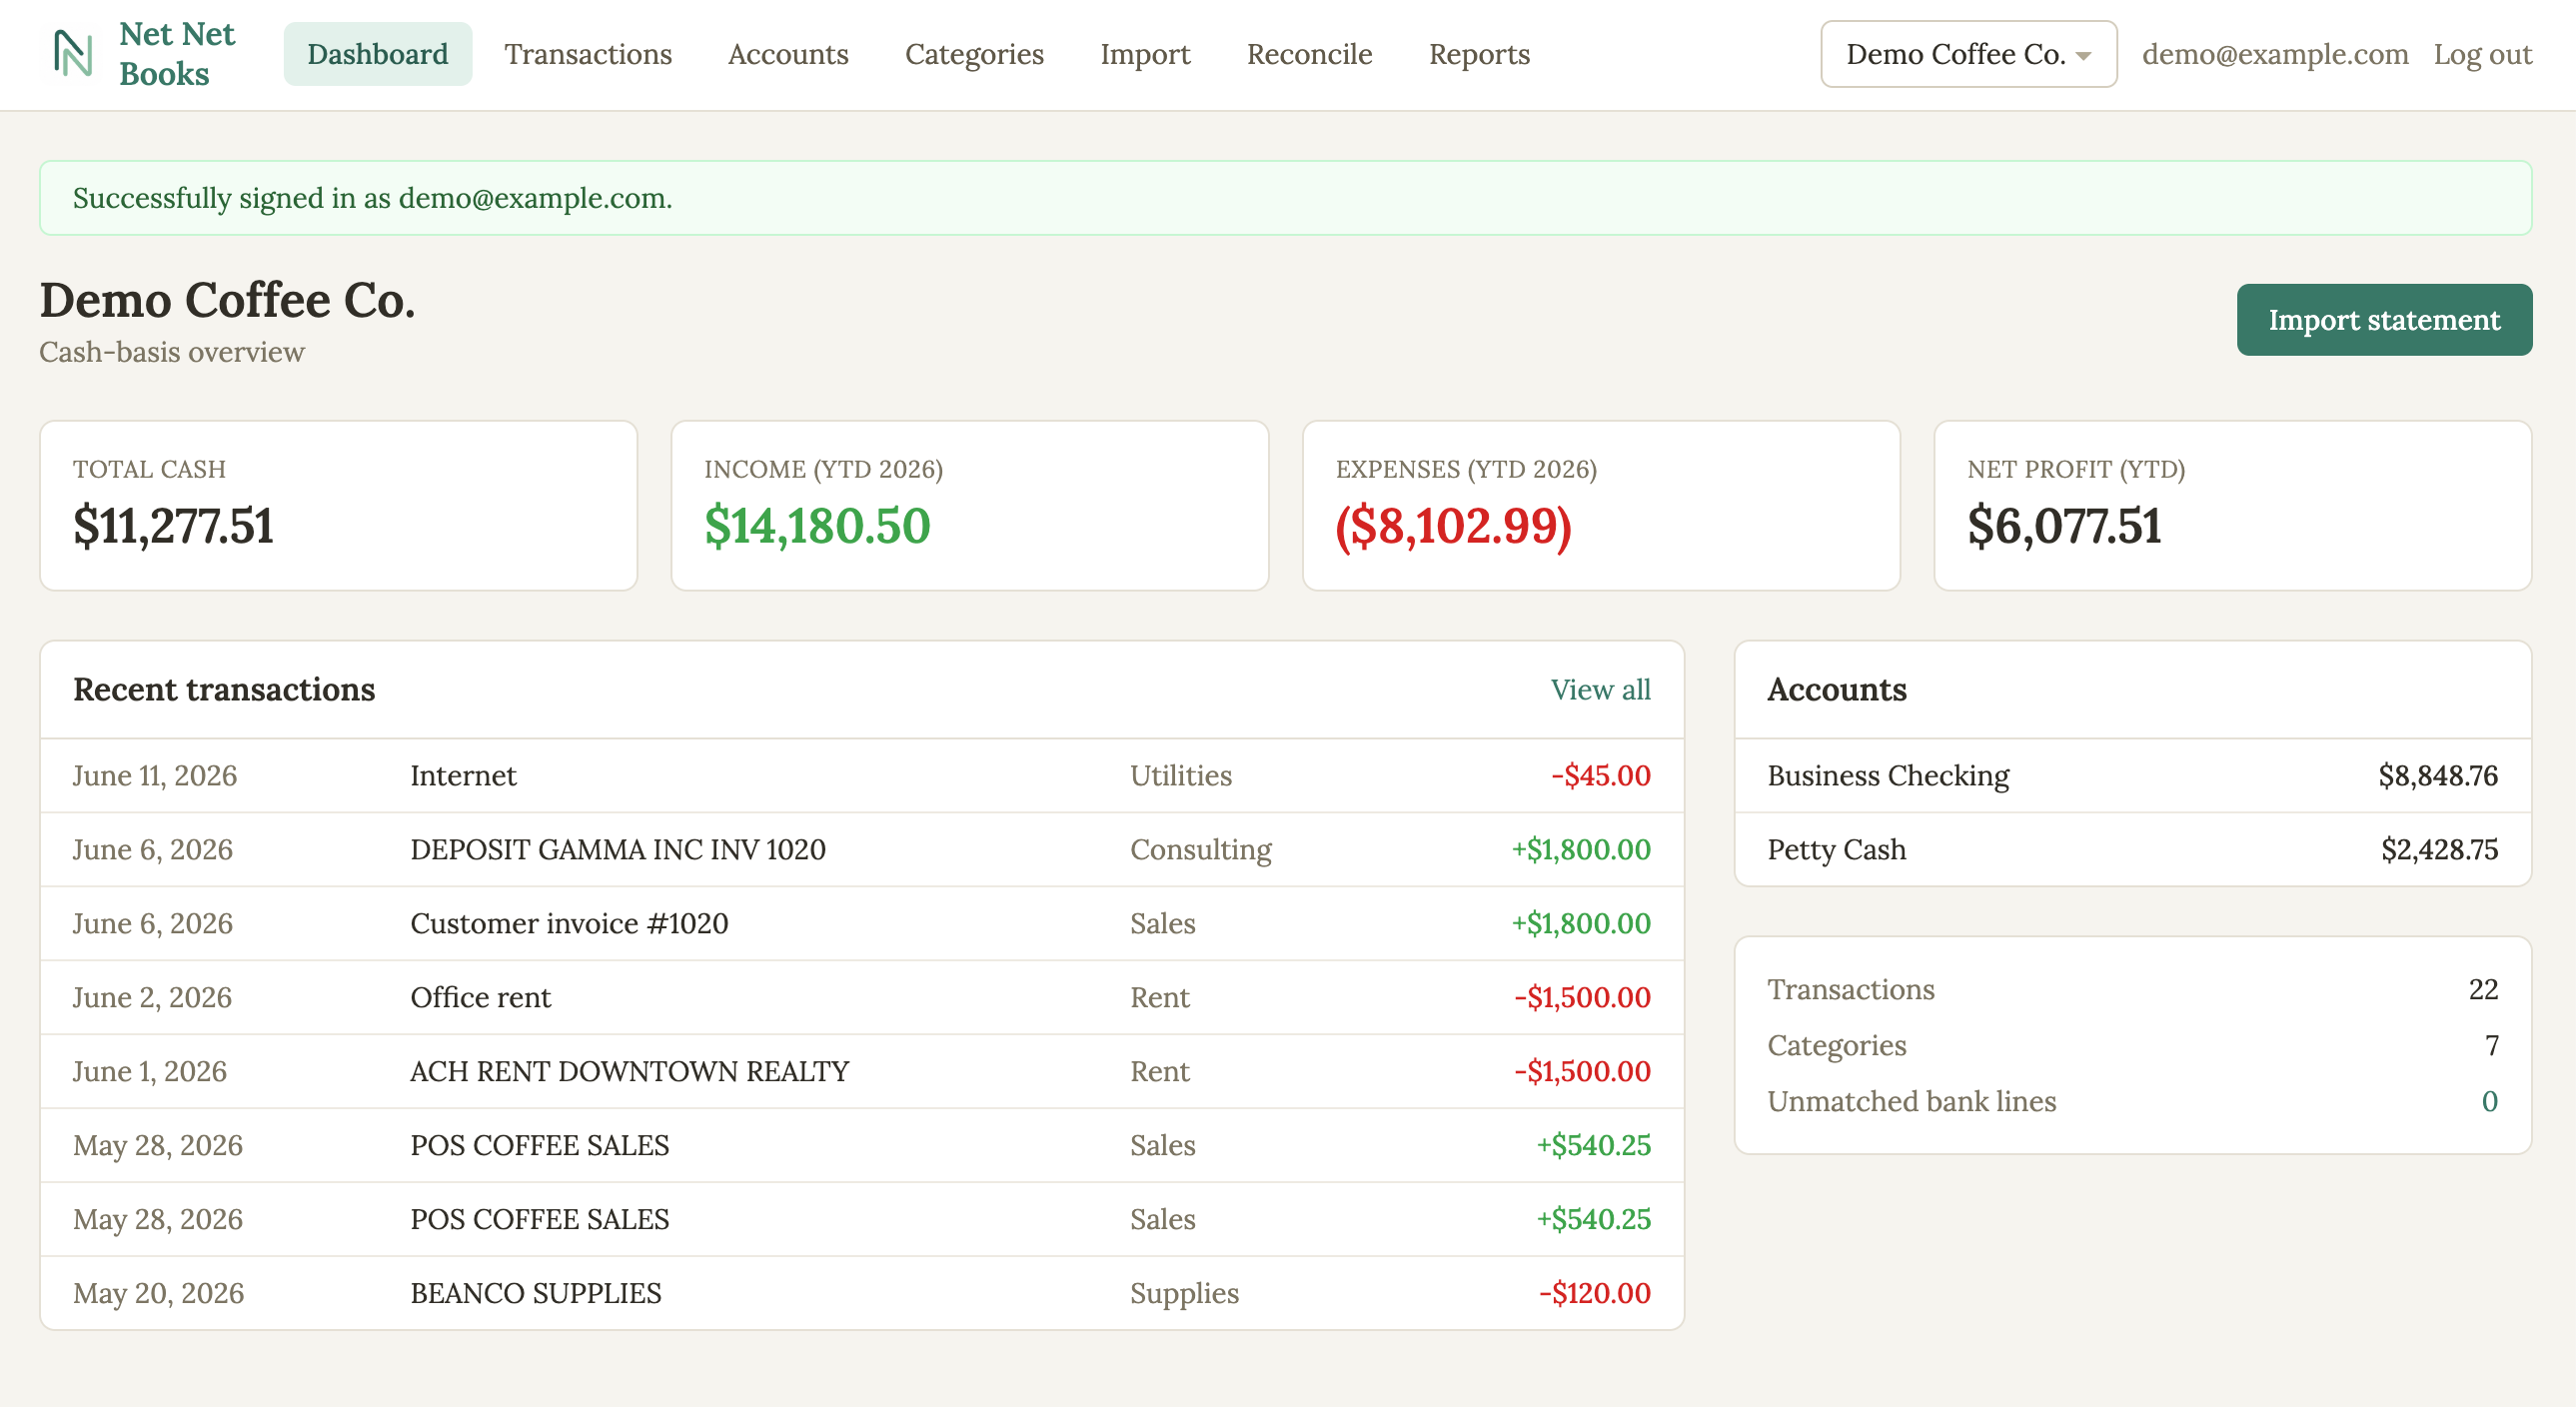Open View all recent transactions
2576x1407 pixels.
coord(1600,690)
